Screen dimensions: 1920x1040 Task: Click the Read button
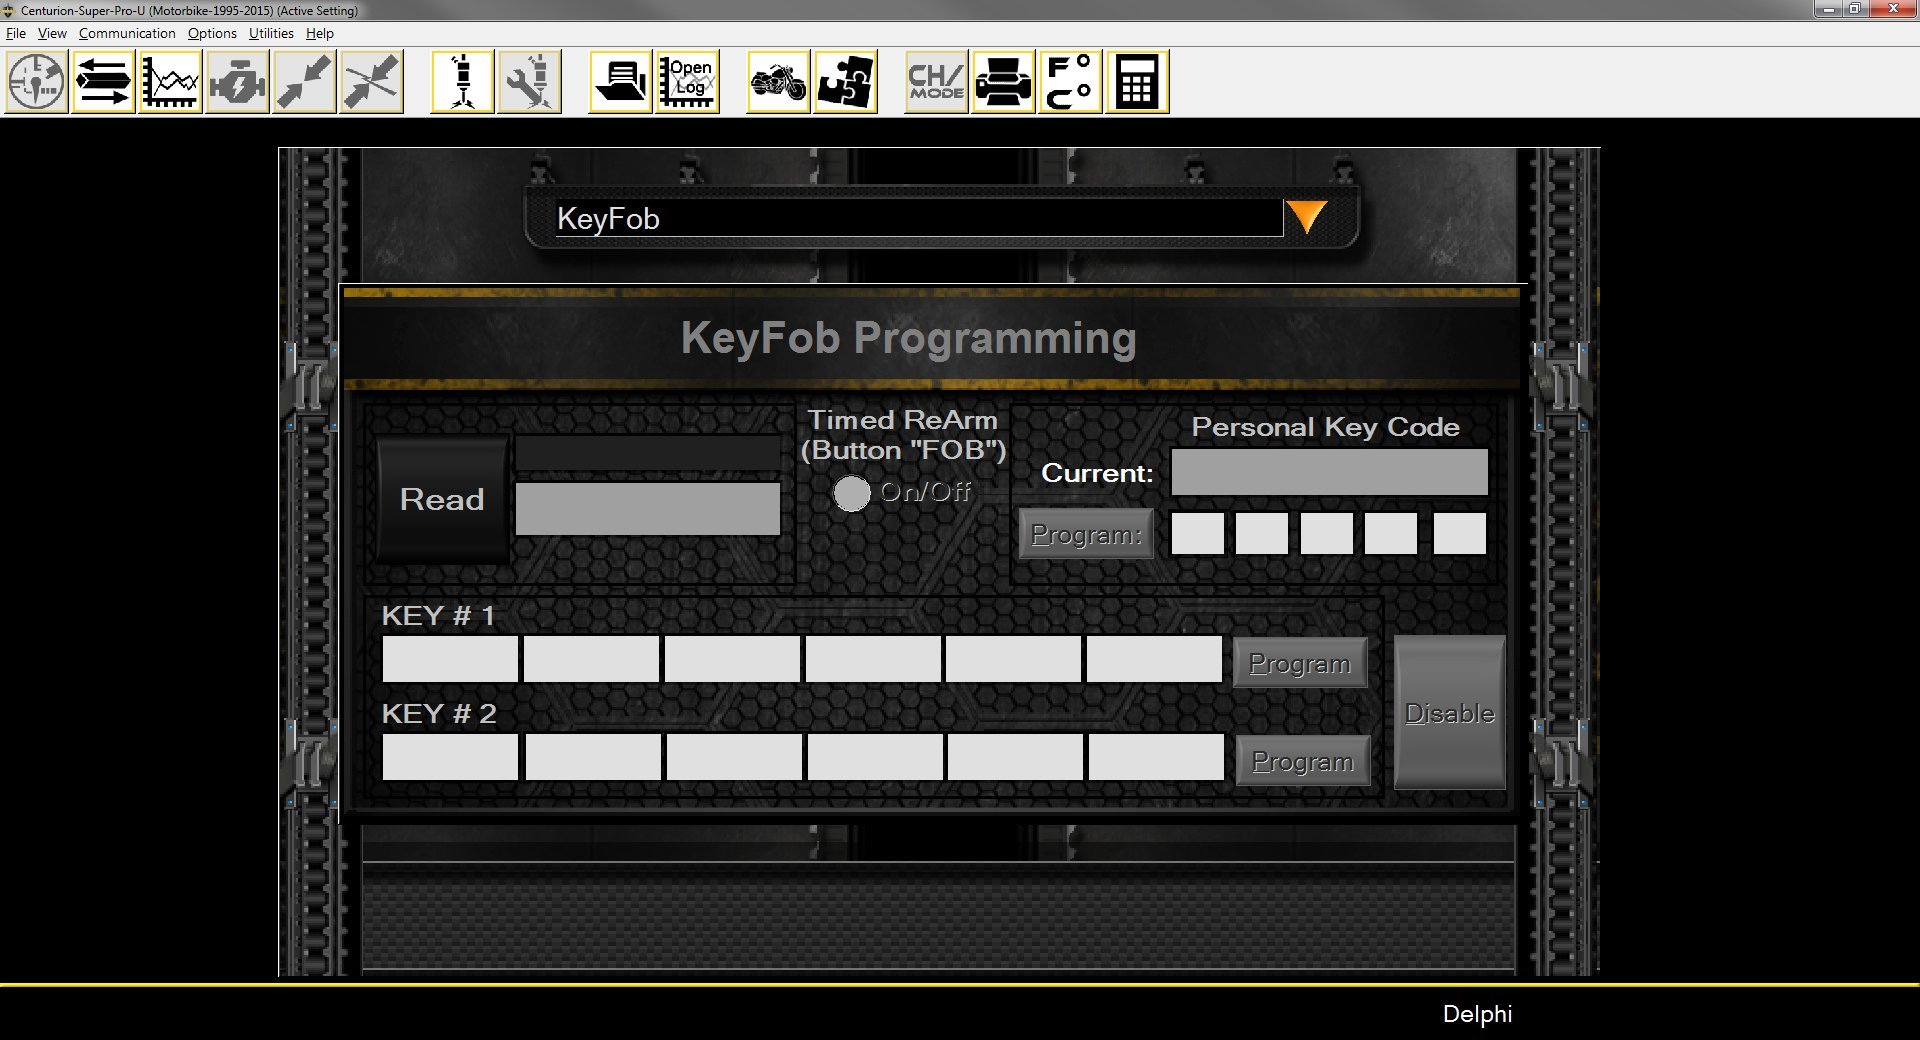coord(442,499)
